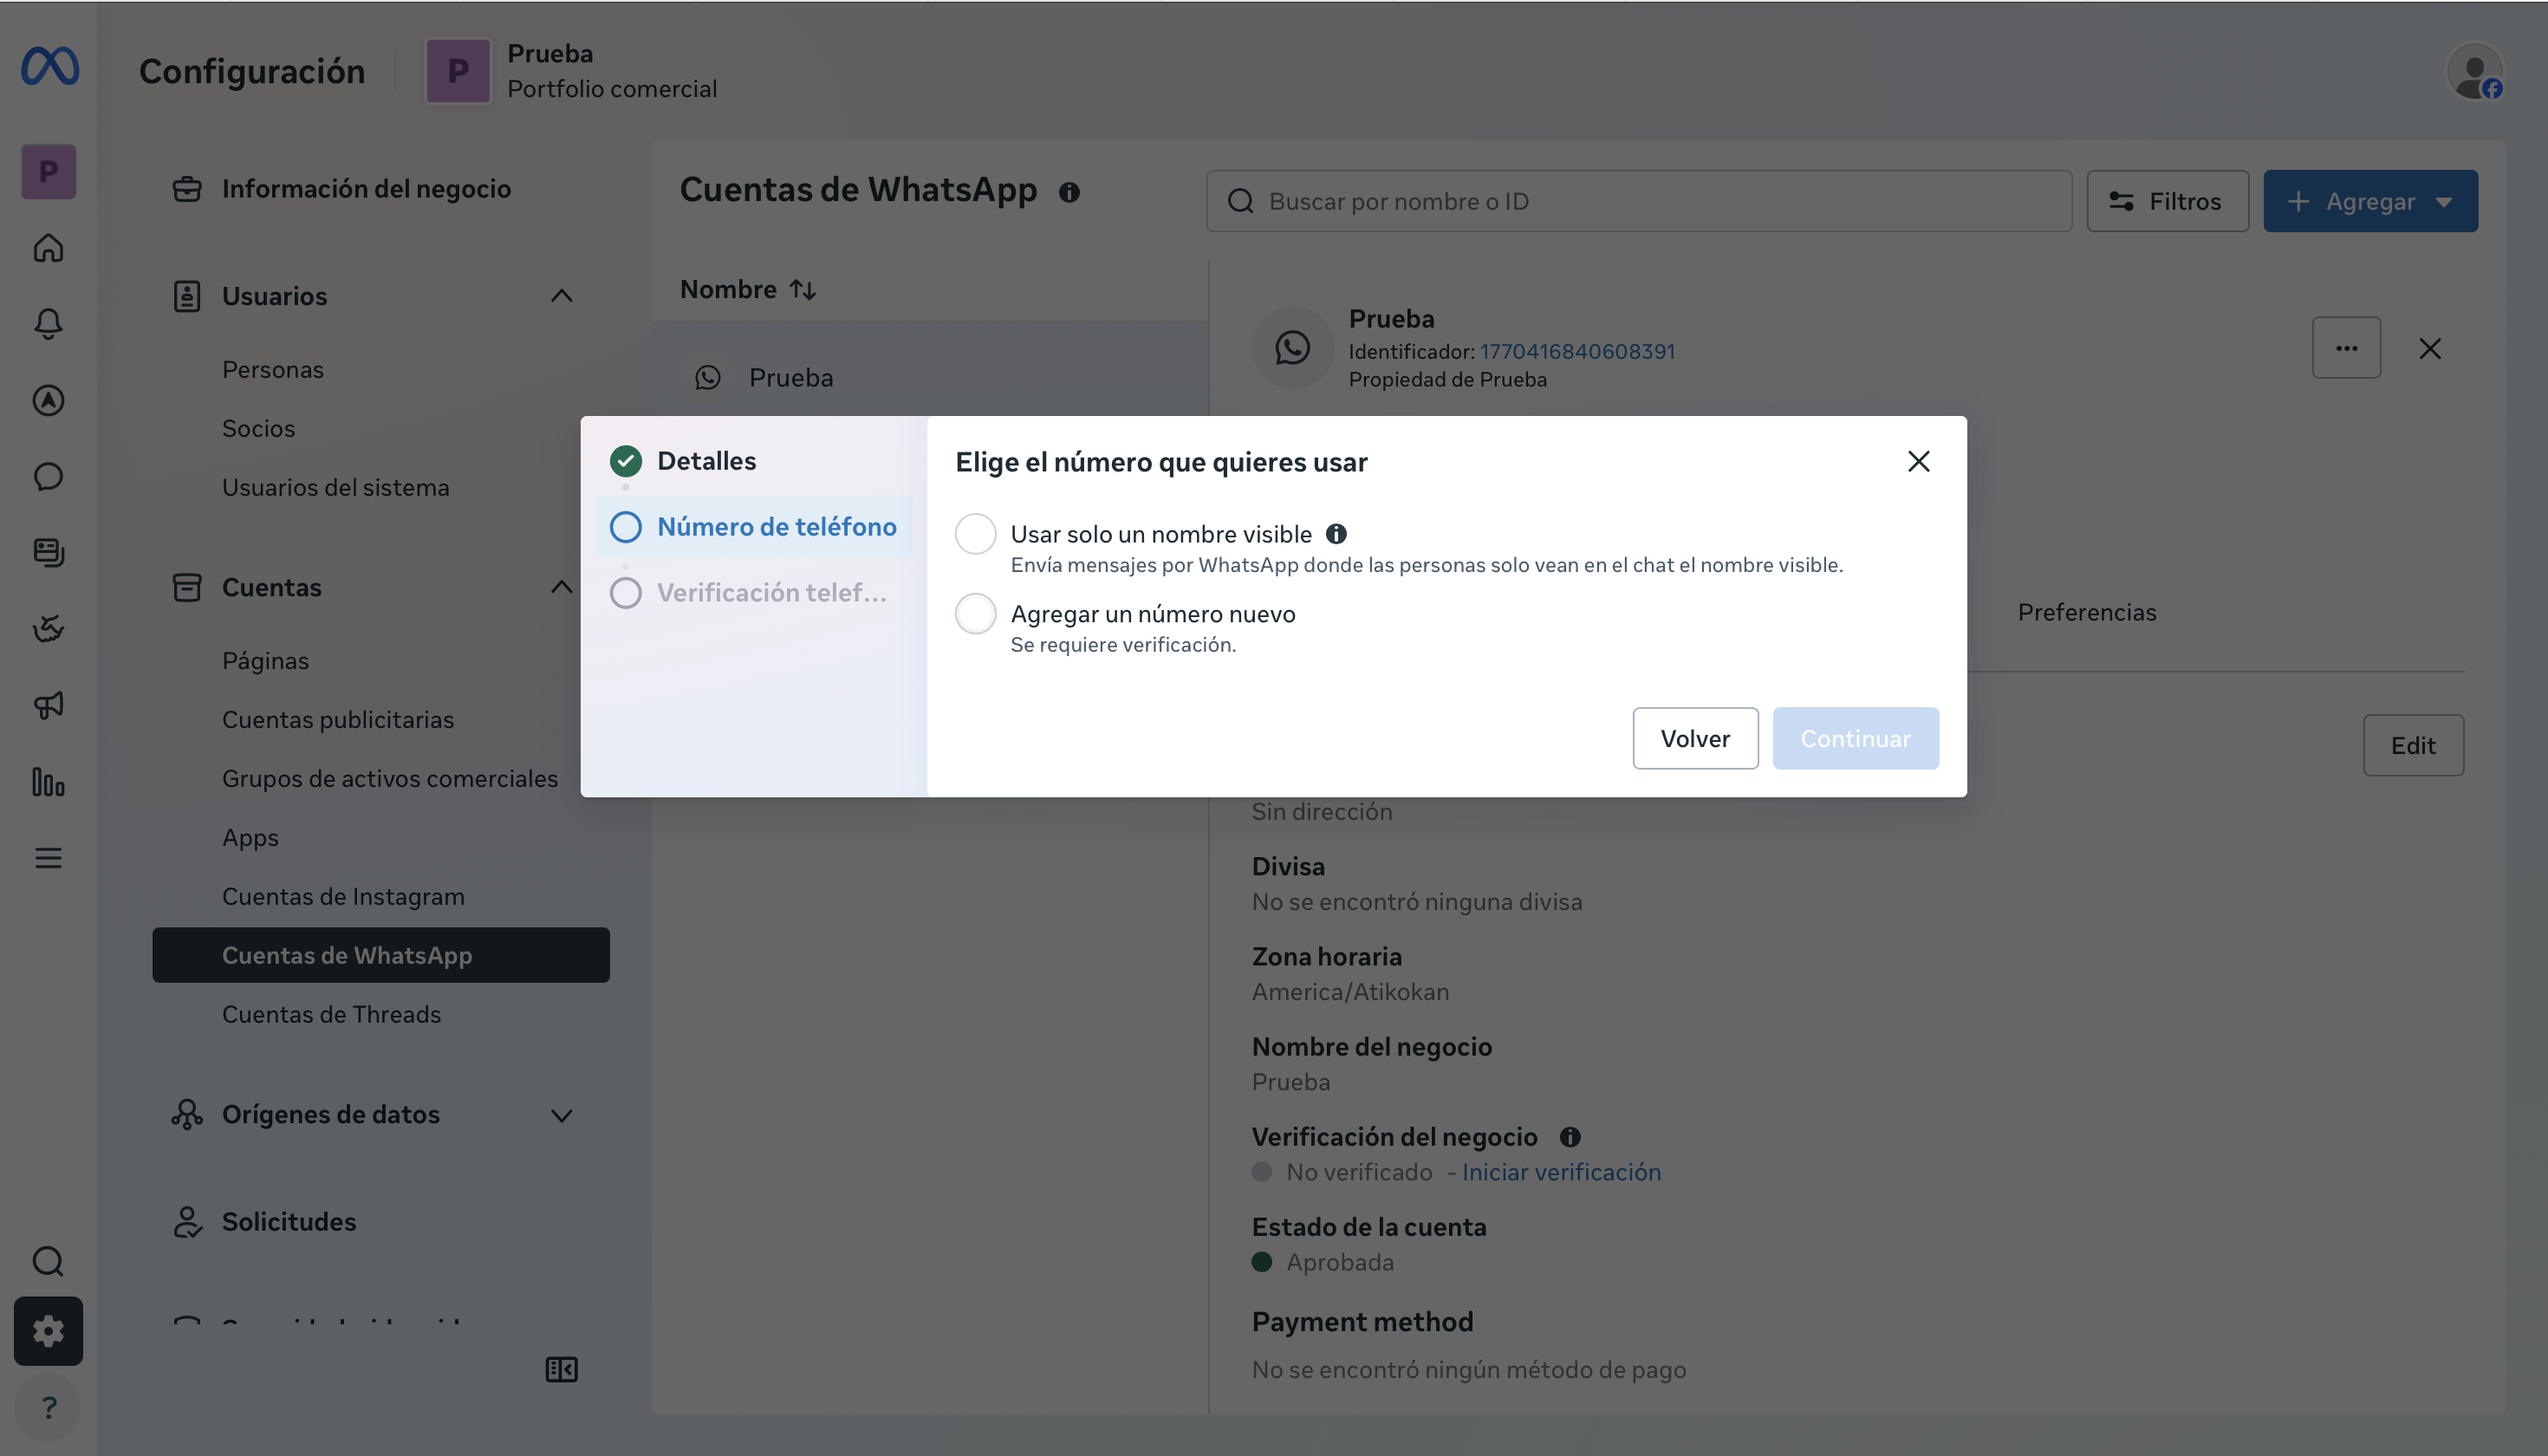This screenshot has width=2548, height=1456.
Task: Select Usar solo un nombre visible
Action: click(x=975, y=534)
